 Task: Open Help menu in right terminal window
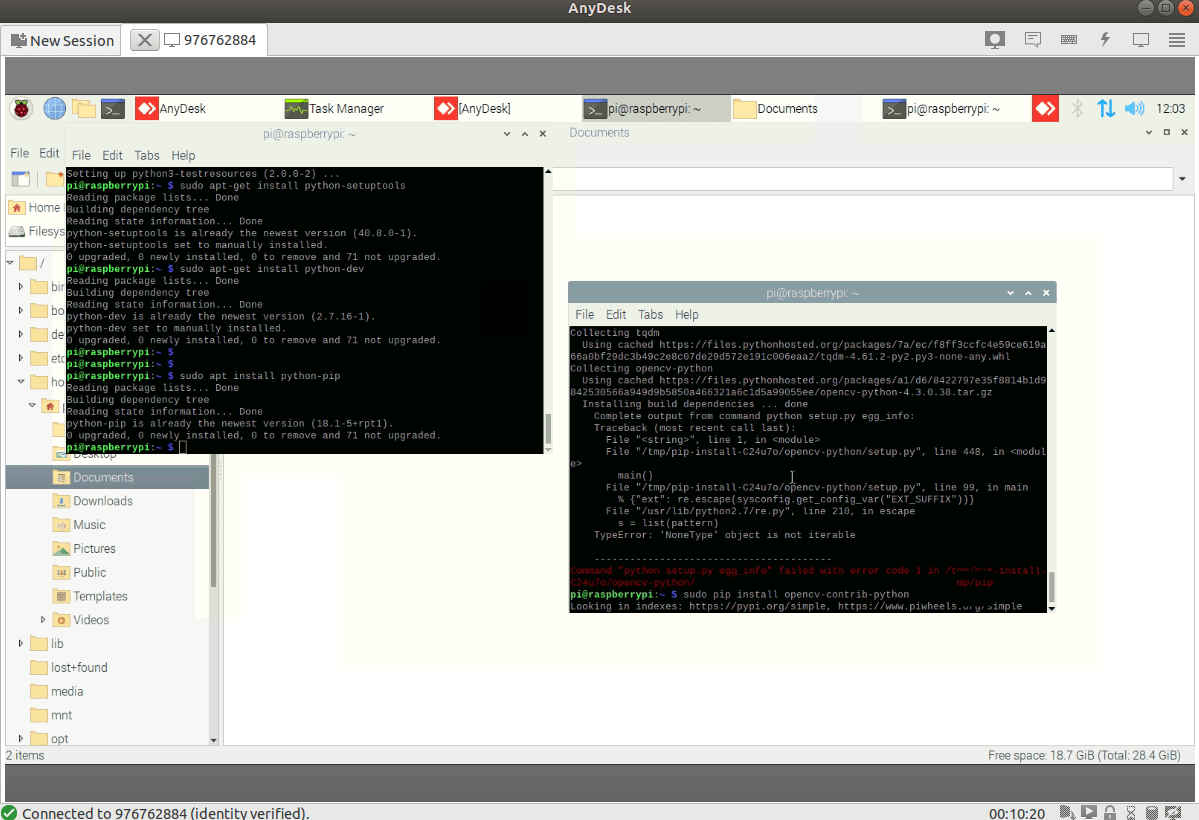687,314
